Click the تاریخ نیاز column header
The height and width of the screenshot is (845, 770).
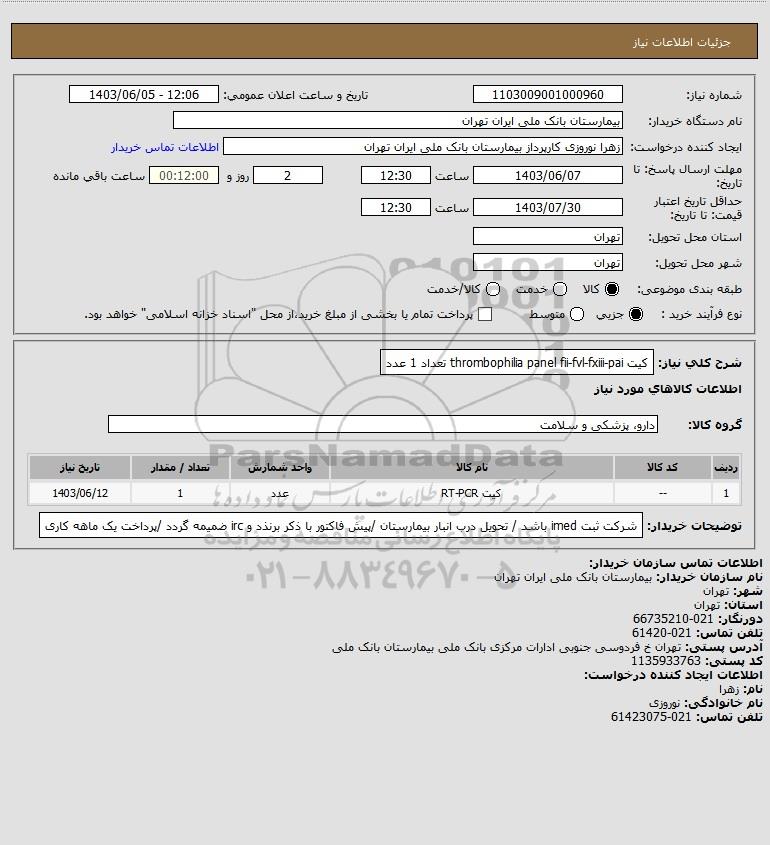pos(80,468)
